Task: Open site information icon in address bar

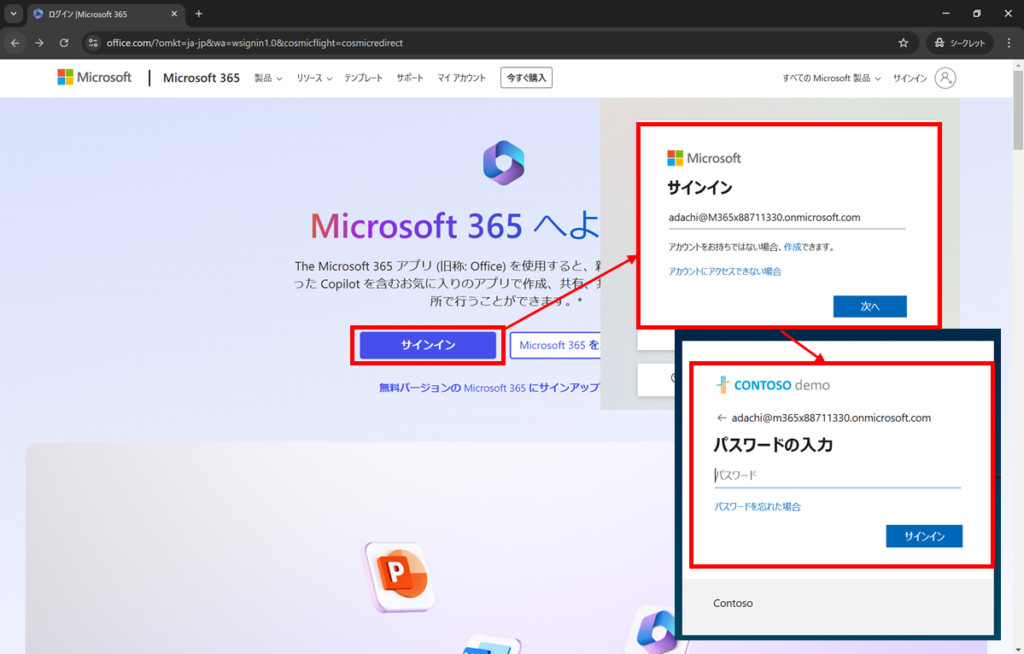Action: [x=93, y=43]
